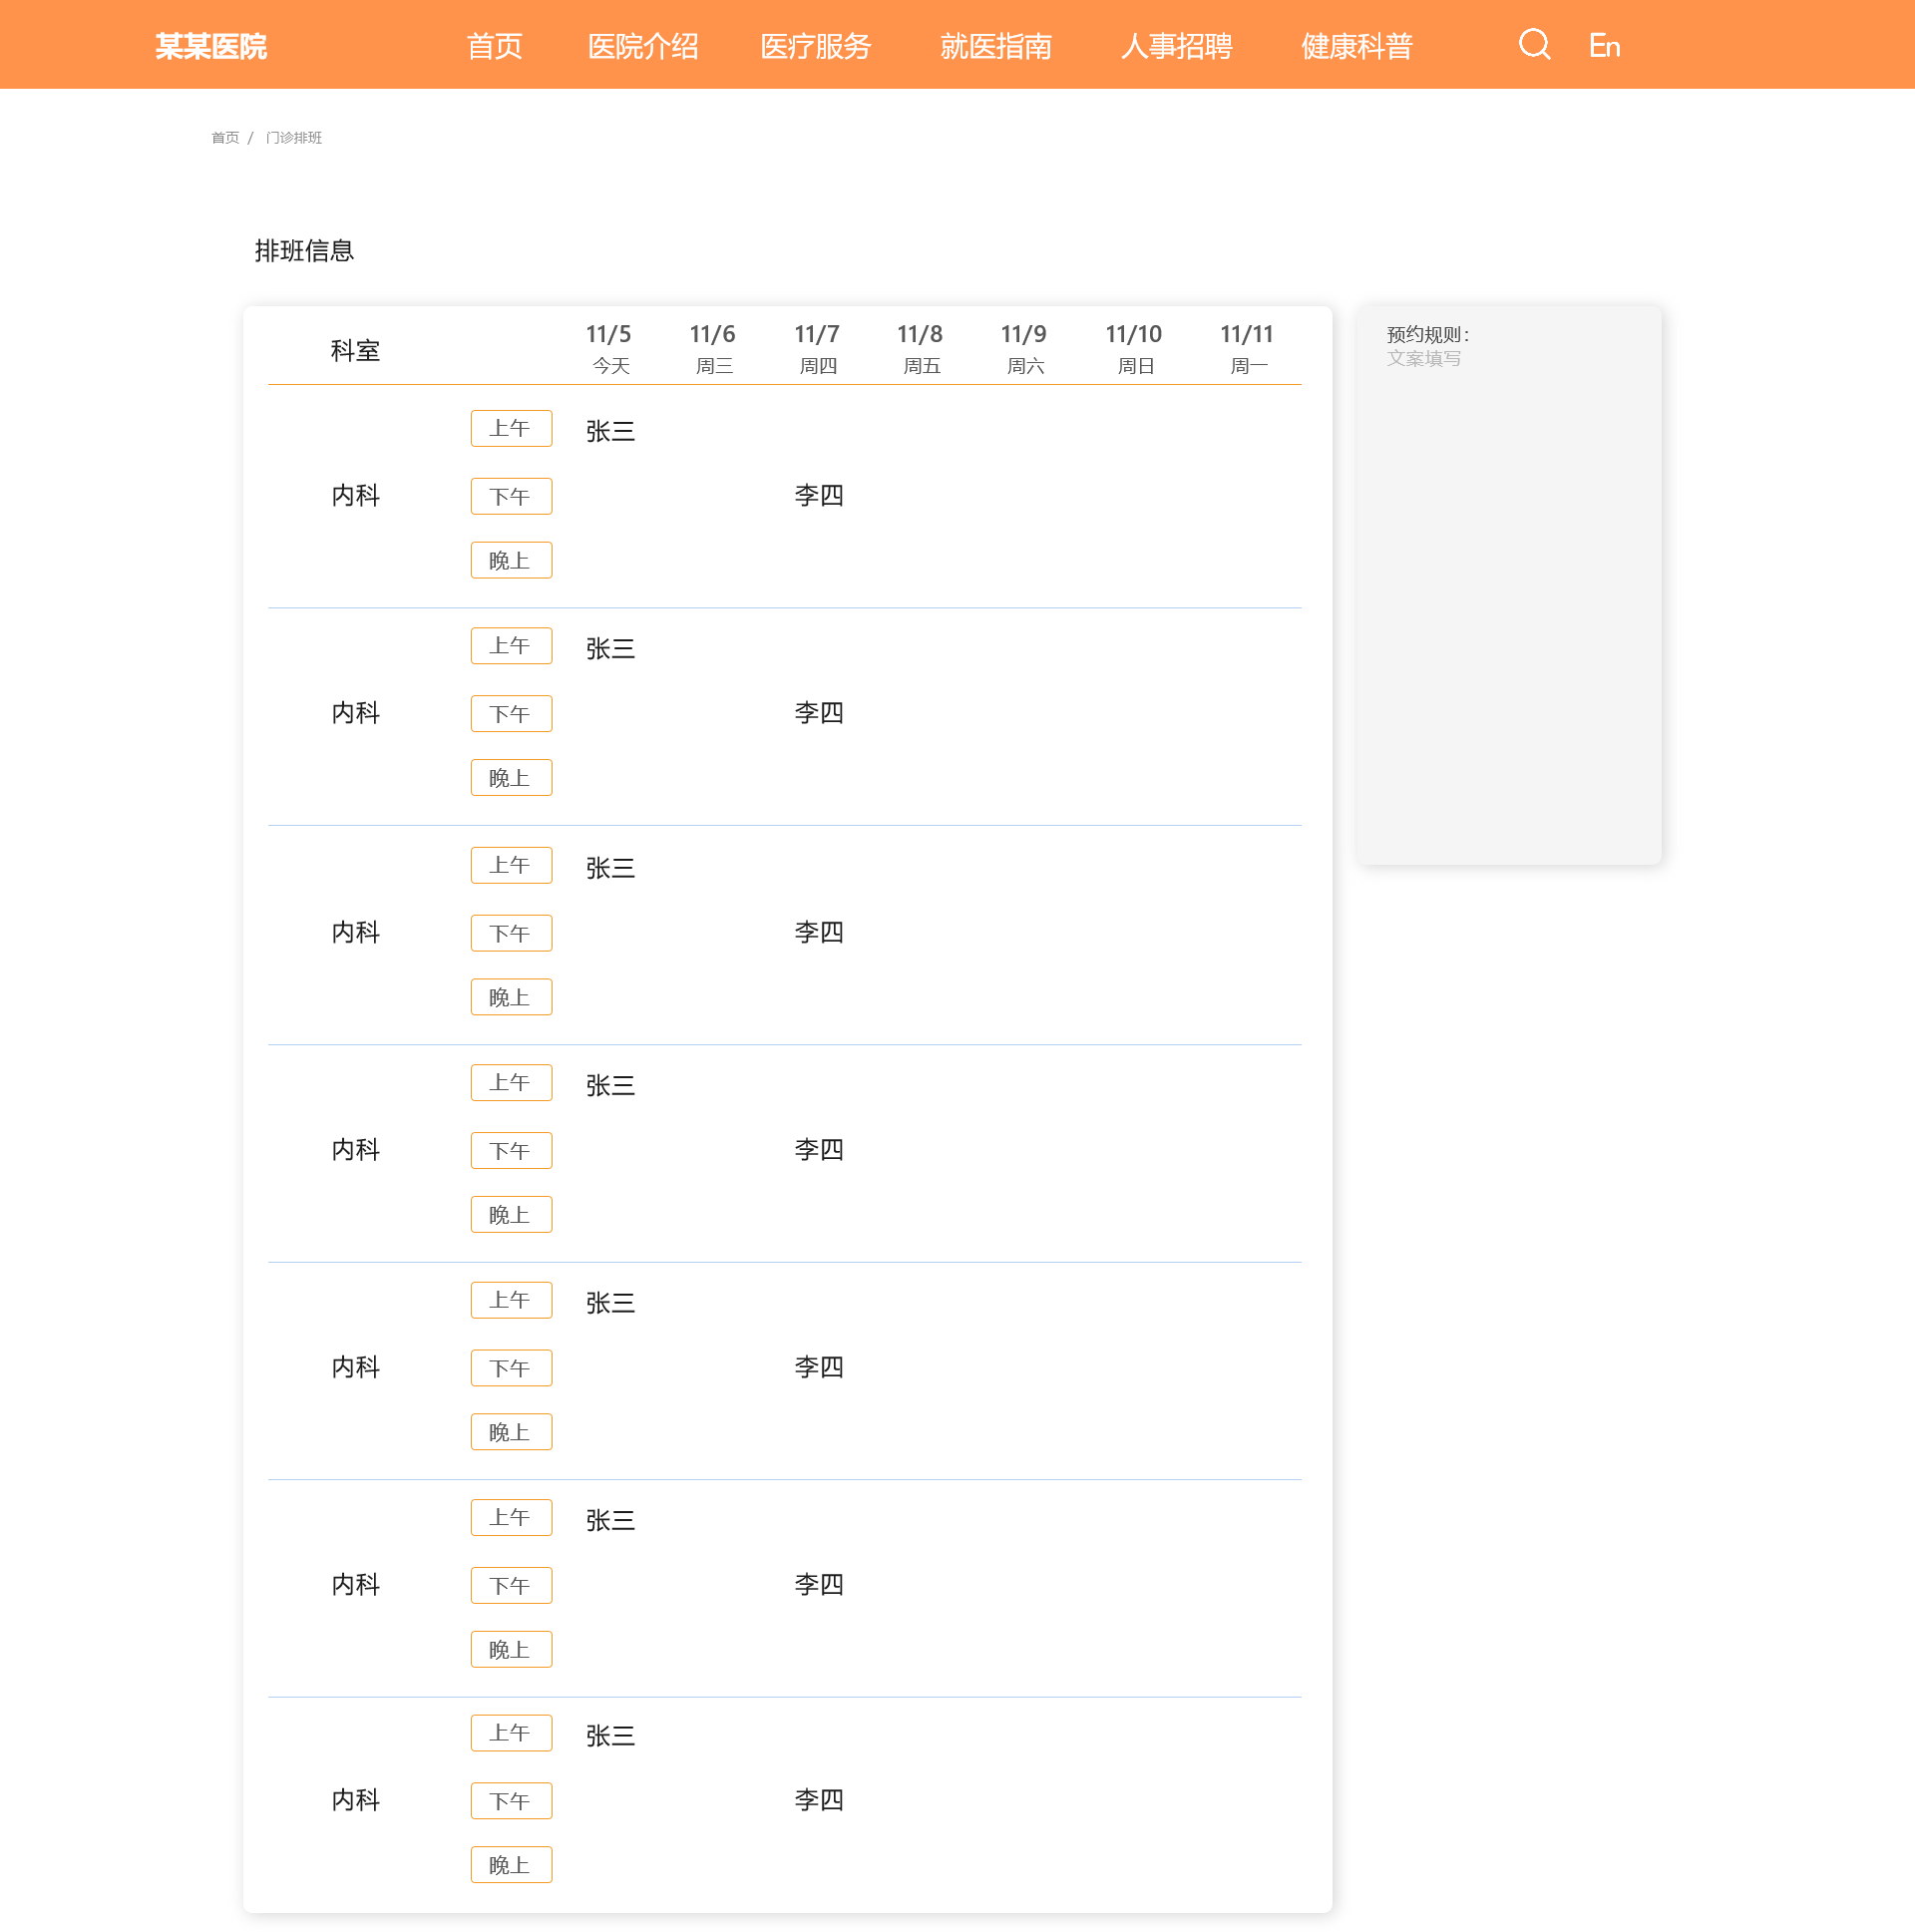Select the 11/9 周六 date column
Screen dimensions: 1915x1932
coord(1024,348)
